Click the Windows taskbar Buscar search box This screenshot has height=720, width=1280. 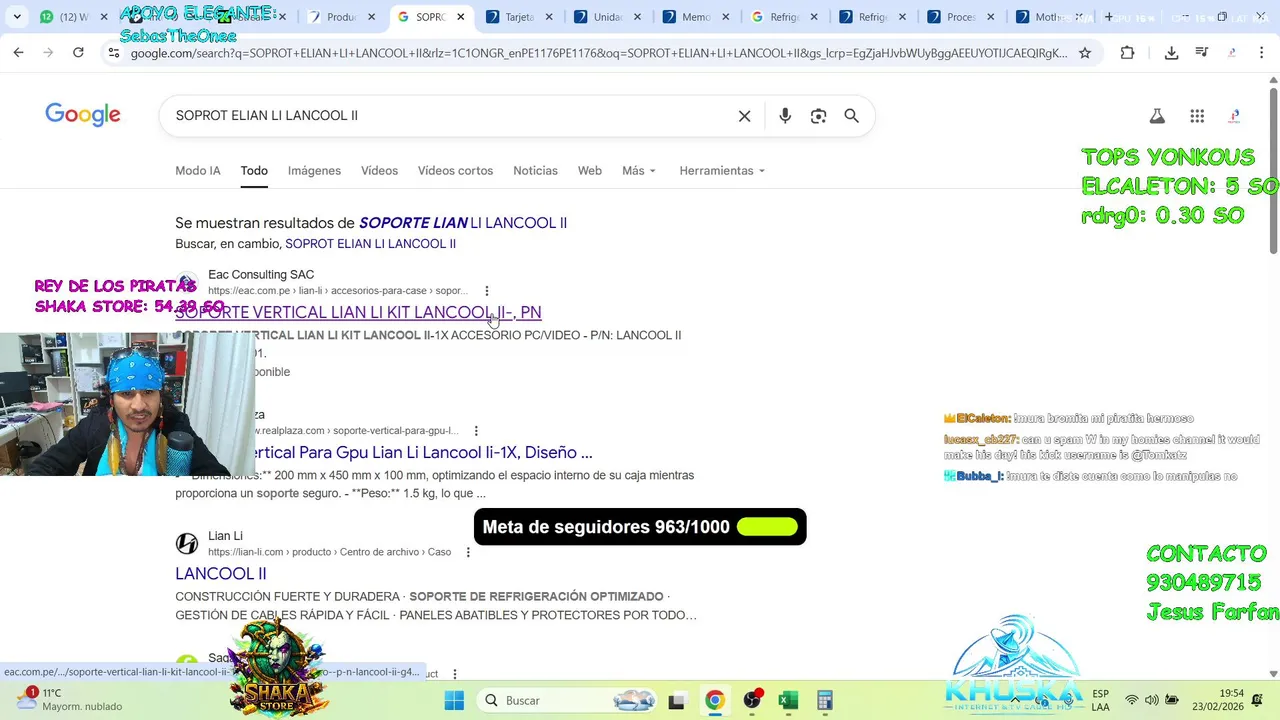[565, 700]
